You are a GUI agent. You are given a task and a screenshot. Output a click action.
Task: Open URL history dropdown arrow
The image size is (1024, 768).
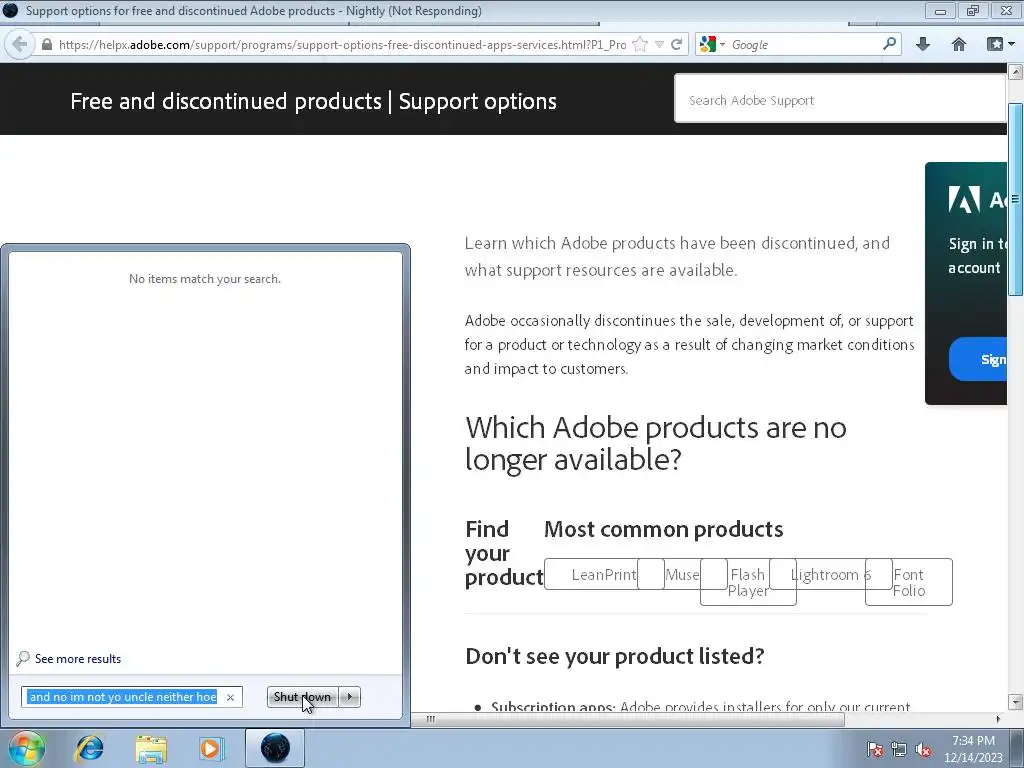click(660, 44)
